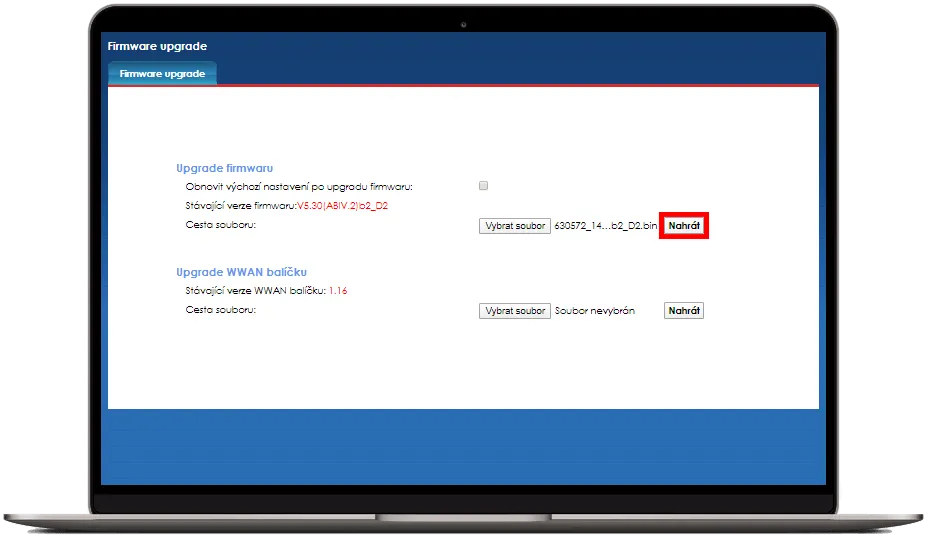
Task: Click the laptop webcam above the screen
Action: click(463, 22)
